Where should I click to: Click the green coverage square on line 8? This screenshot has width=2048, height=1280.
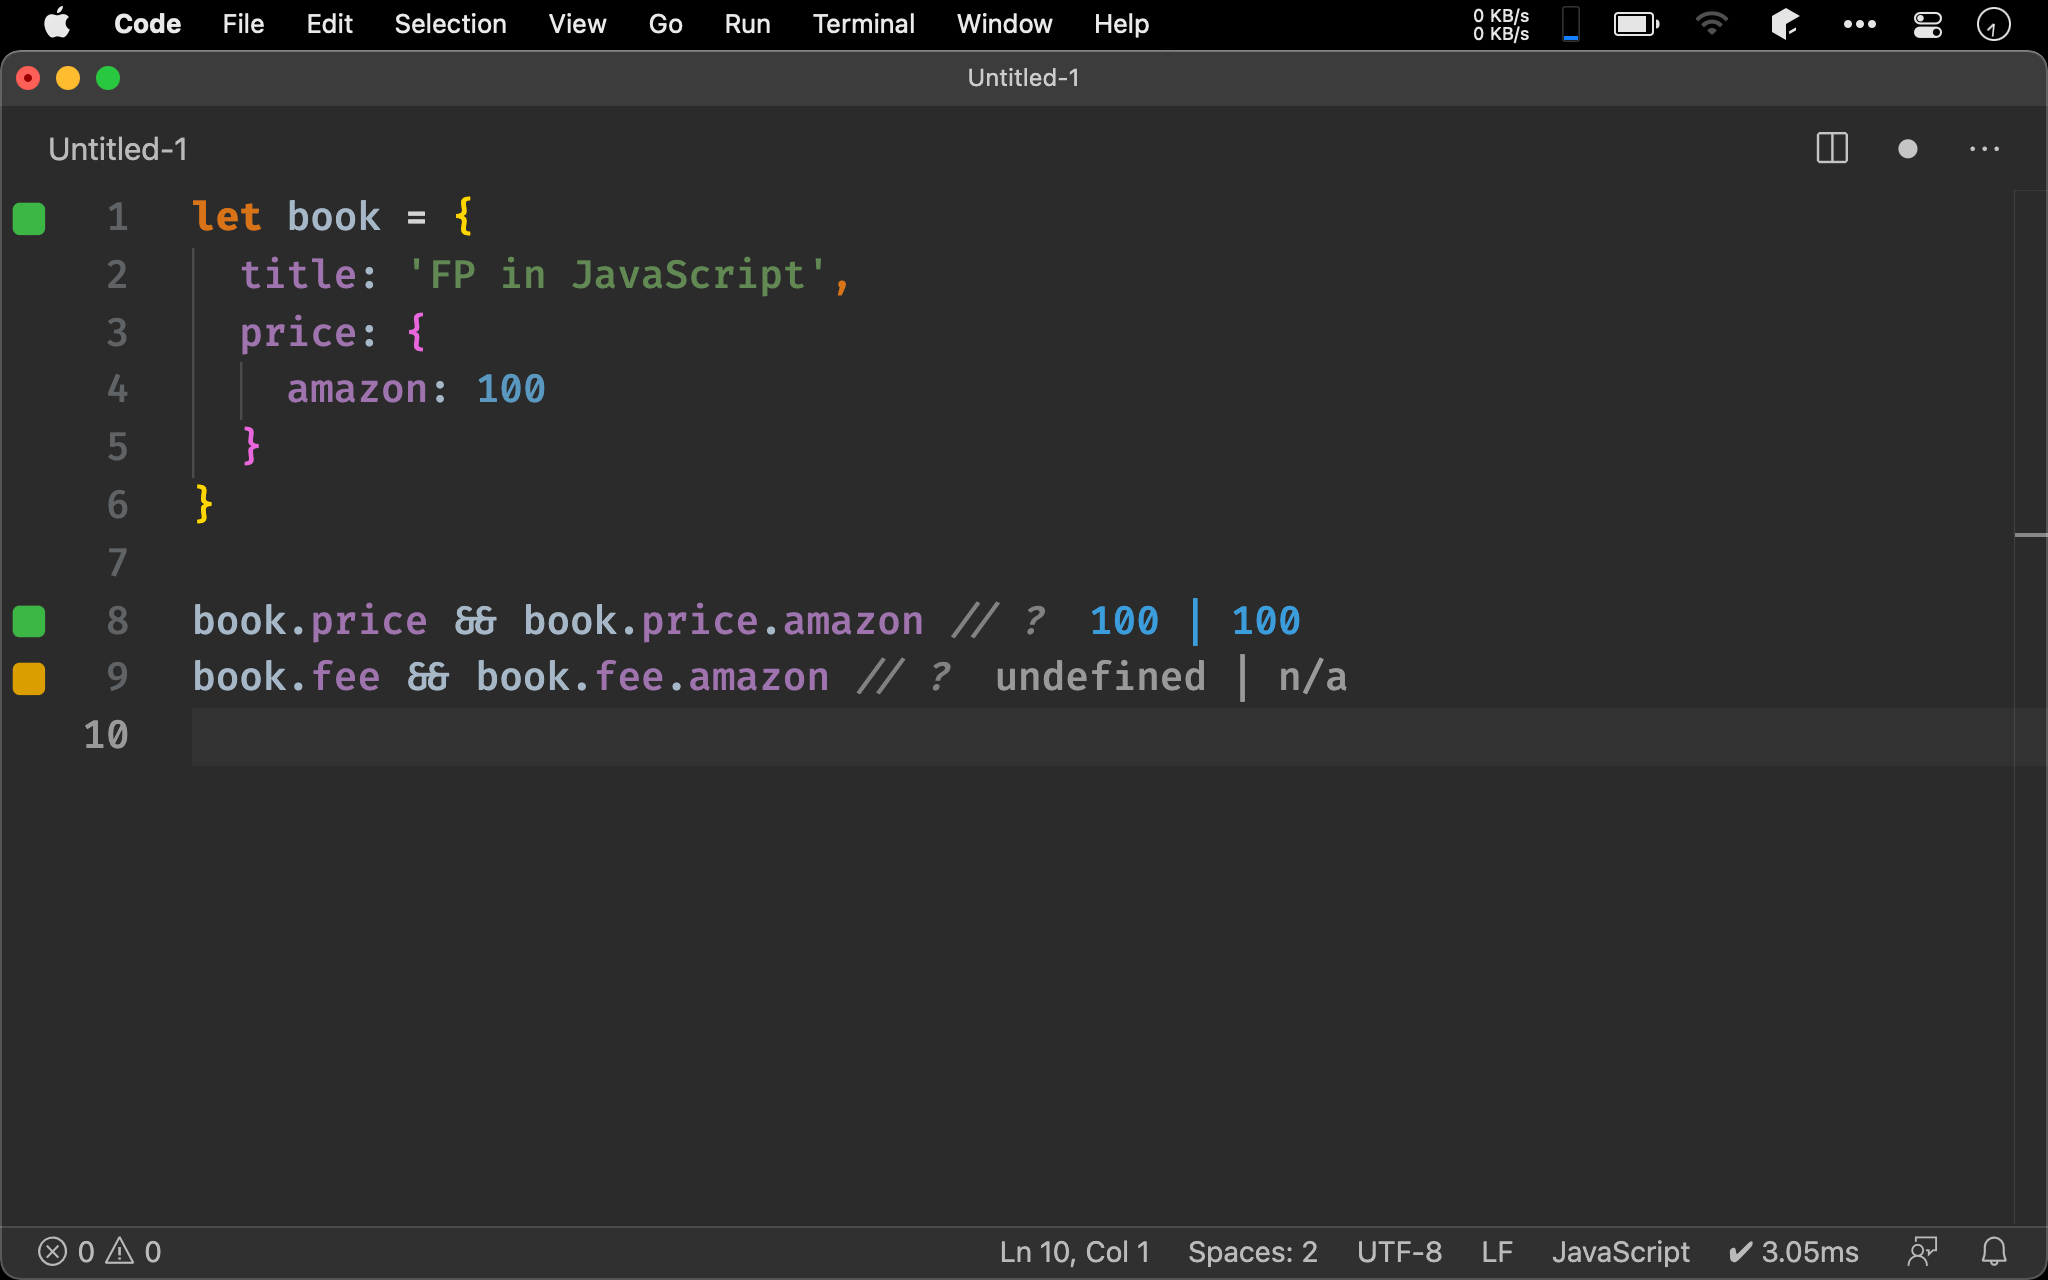pos(29,621)
